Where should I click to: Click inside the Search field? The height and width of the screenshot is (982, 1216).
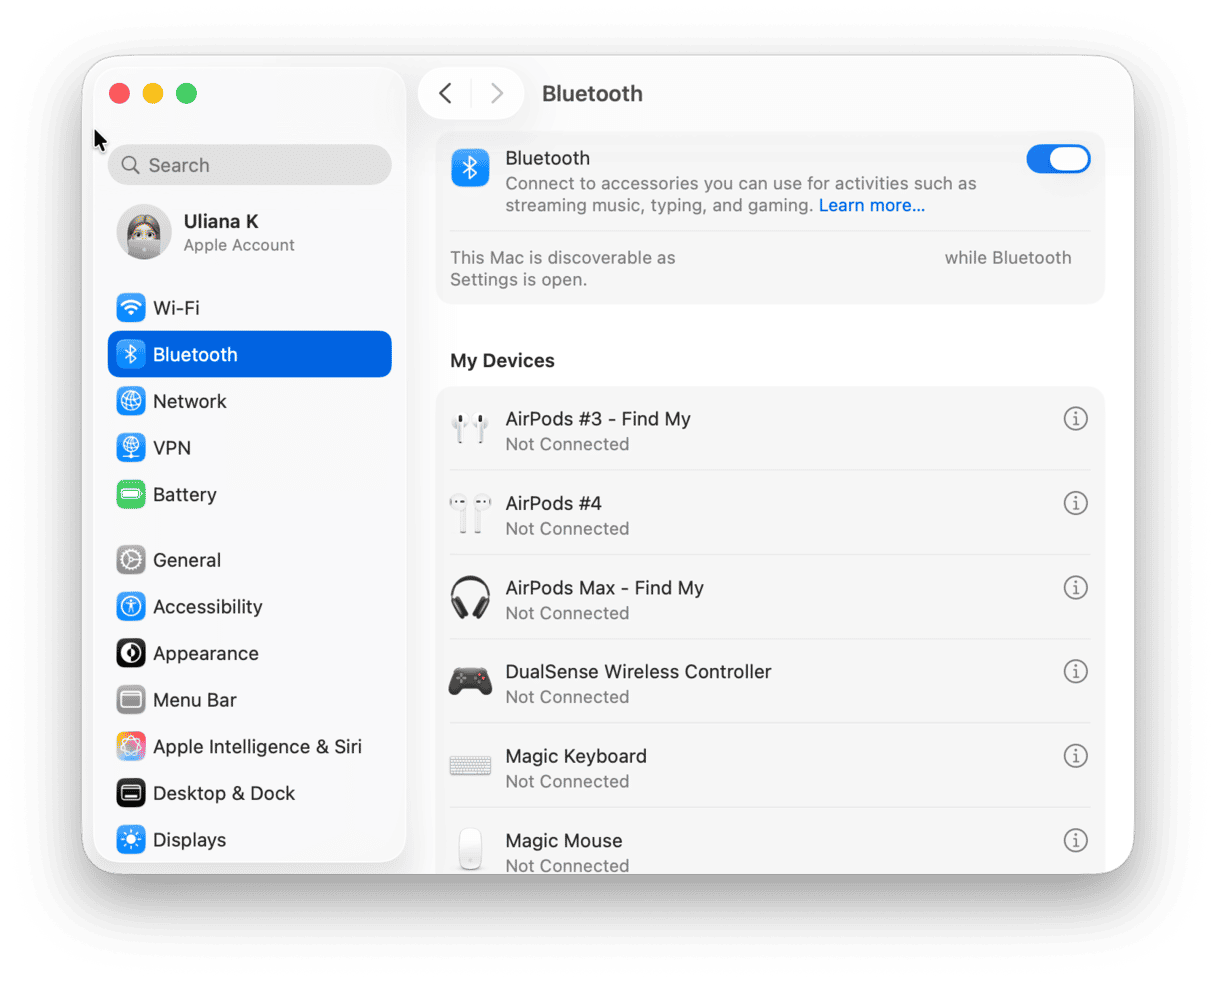pos(249,164)
